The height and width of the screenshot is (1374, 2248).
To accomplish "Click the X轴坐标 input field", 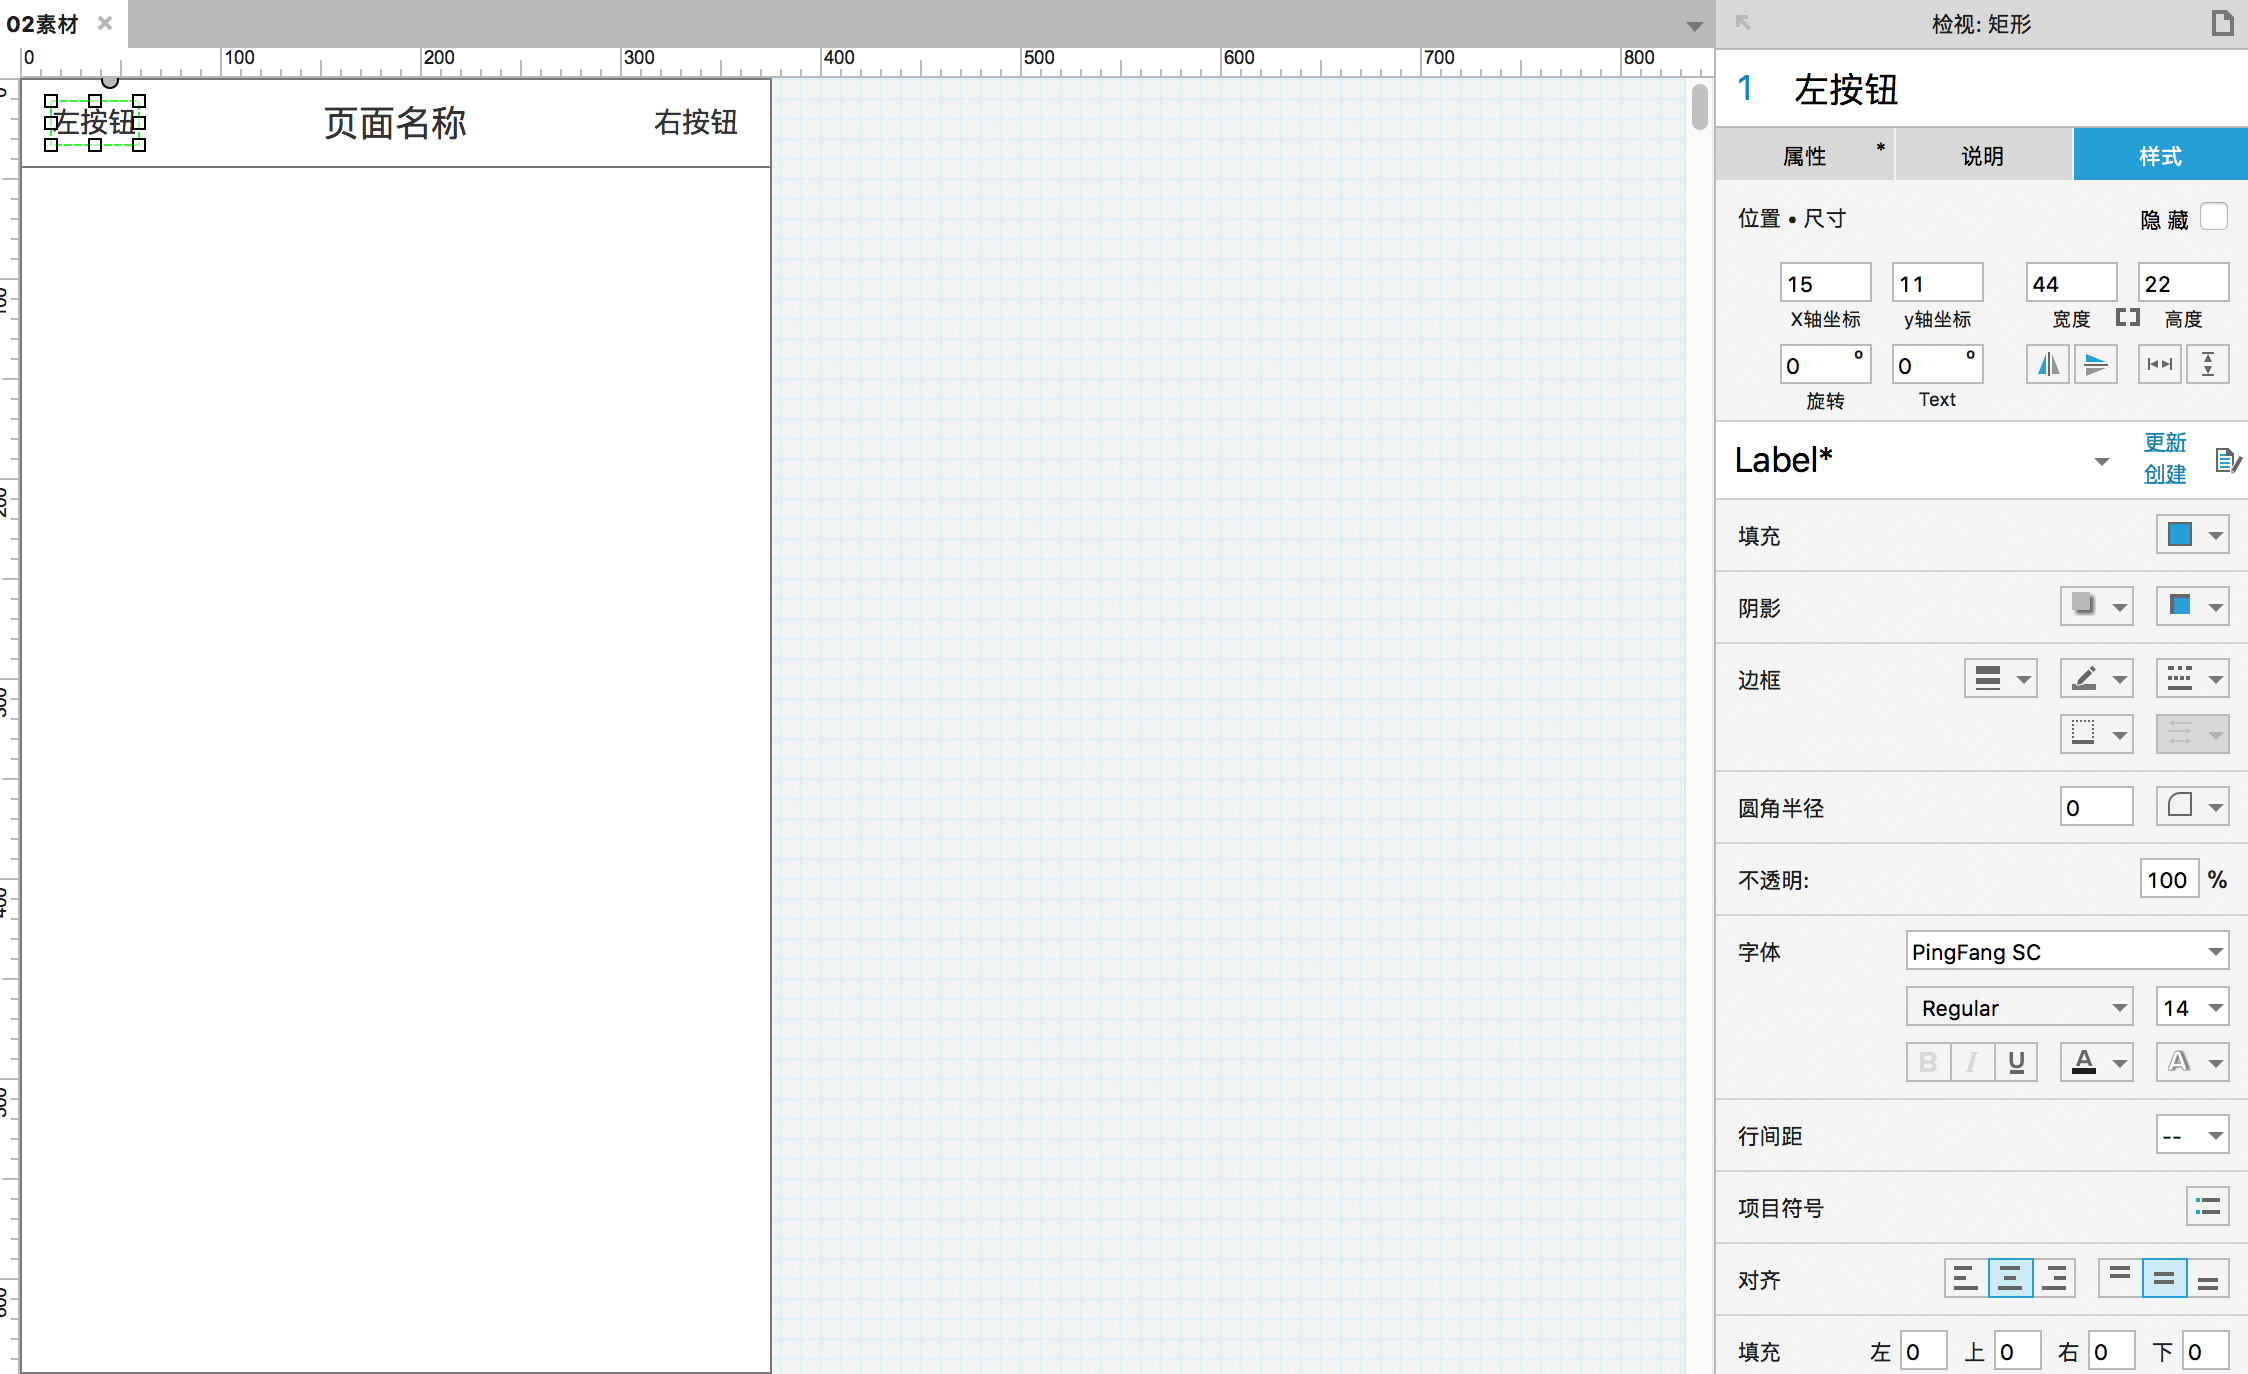I will [x=1826, y=283].
